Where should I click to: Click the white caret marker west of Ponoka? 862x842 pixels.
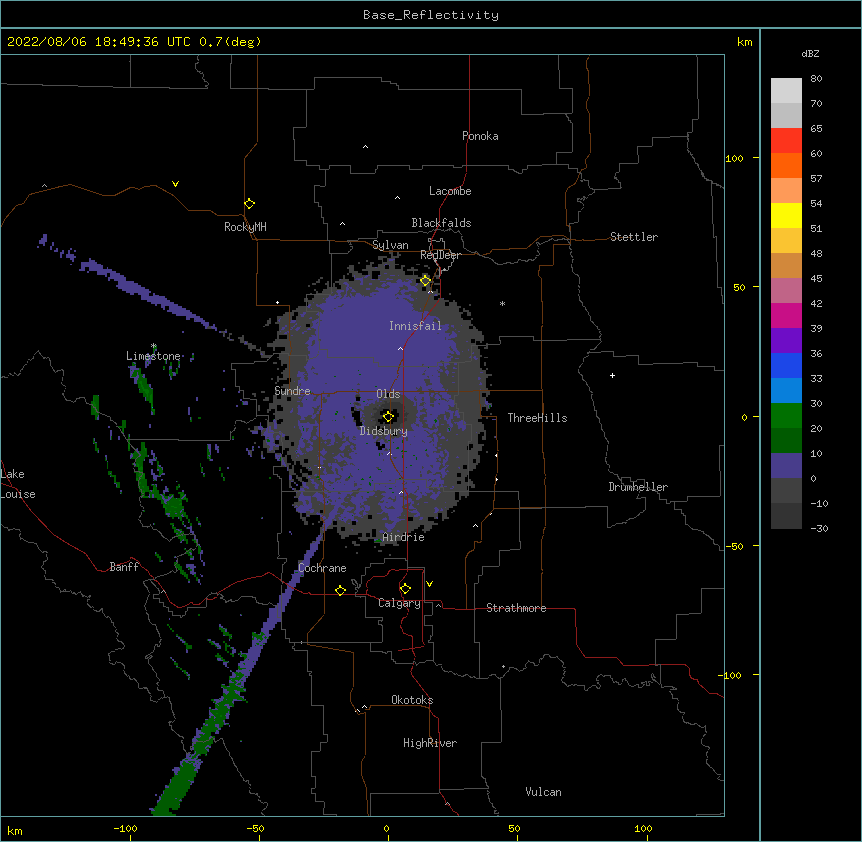[366, 147]
